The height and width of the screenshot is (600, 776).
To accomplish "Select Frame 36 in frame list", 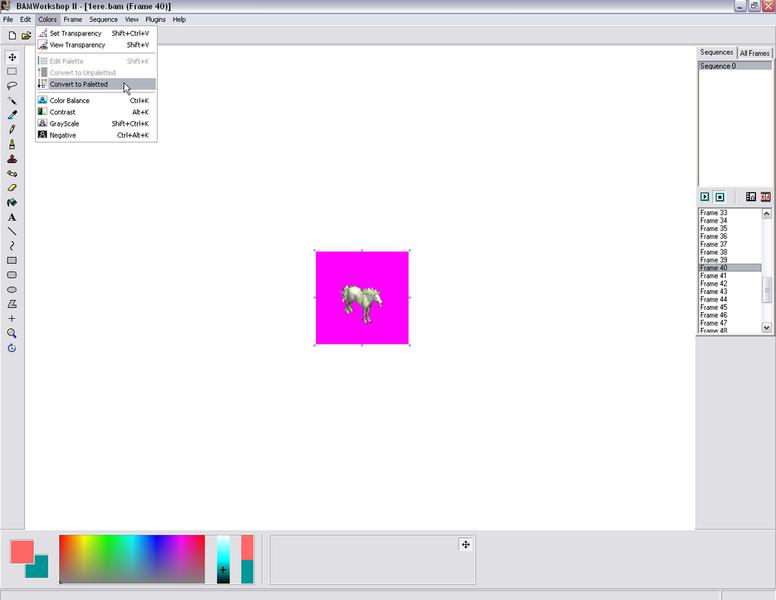I will tap(730, 236).
